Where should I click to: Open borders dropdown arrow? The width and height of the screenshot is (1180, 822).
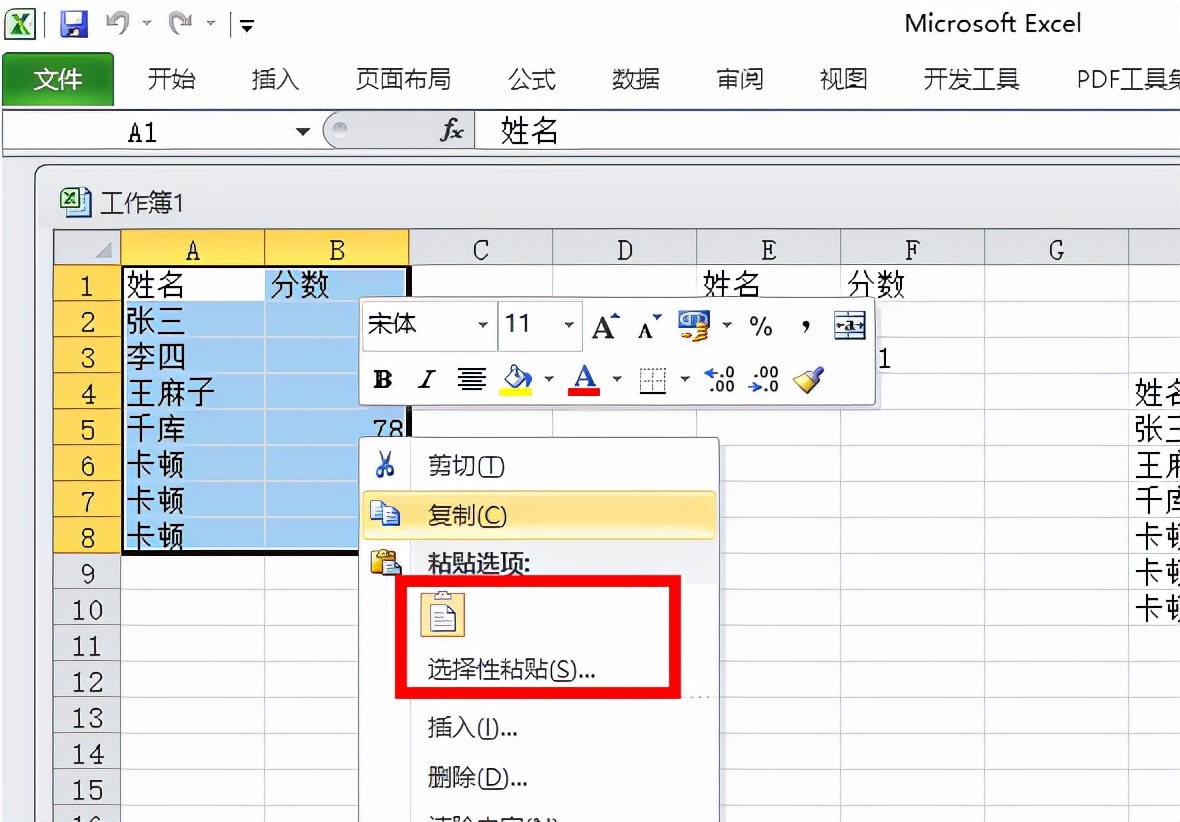point(685,379)
